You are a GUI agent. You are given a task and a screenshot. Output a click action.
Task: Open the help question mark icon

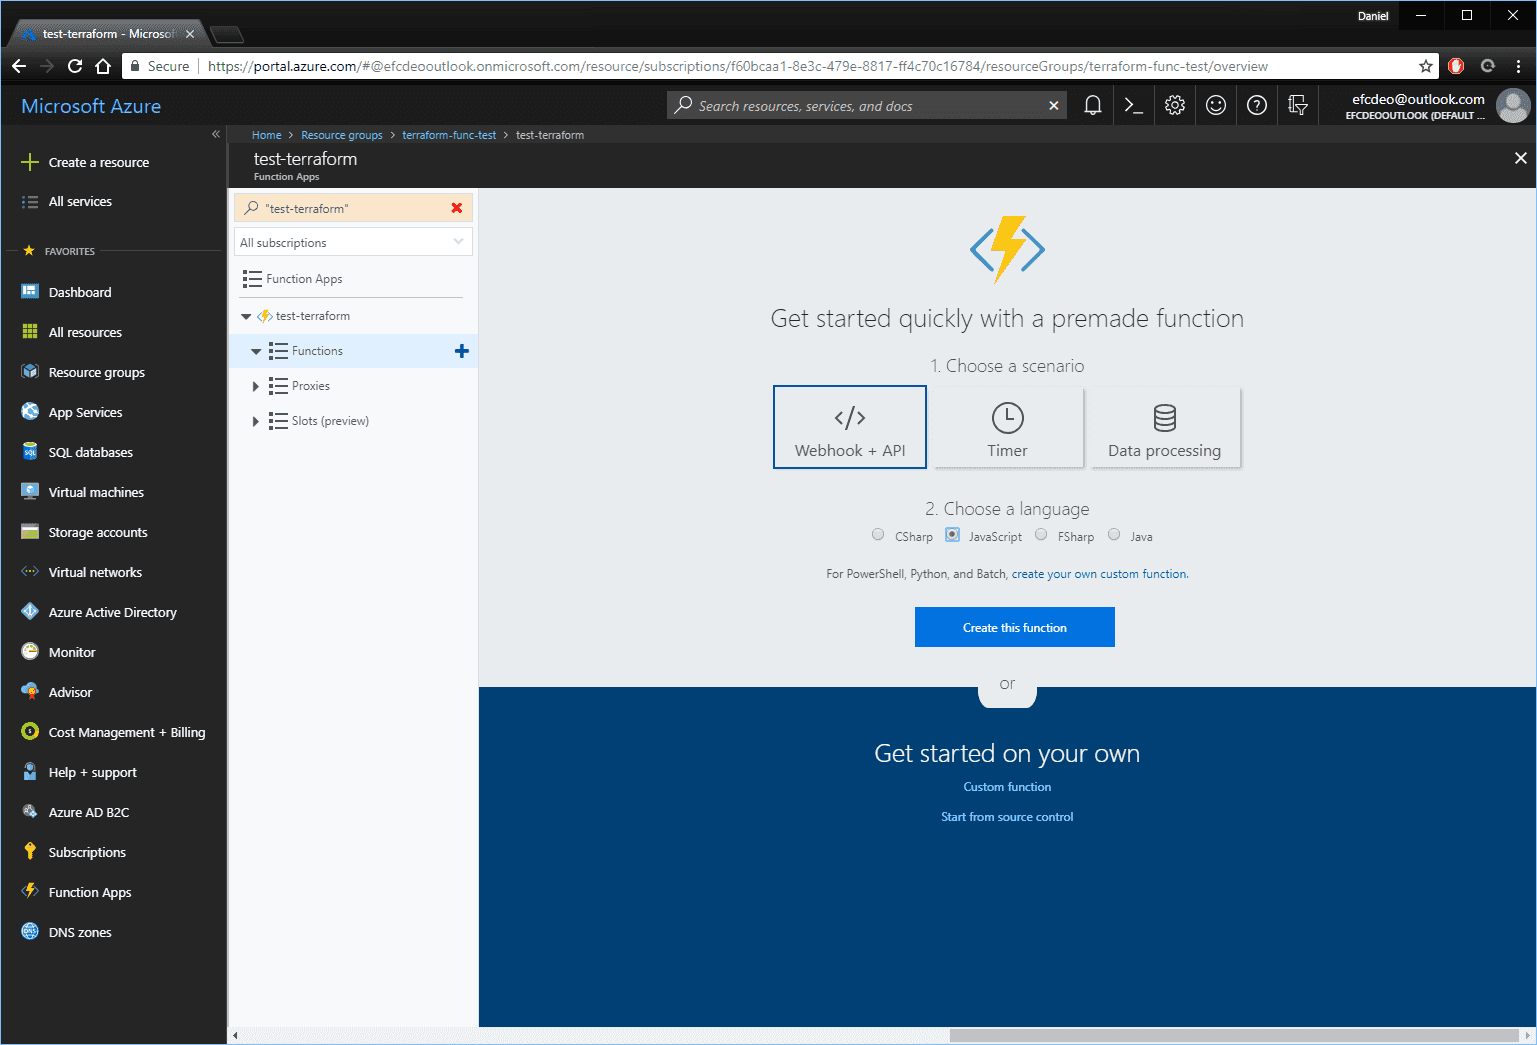pos(1257,105)
